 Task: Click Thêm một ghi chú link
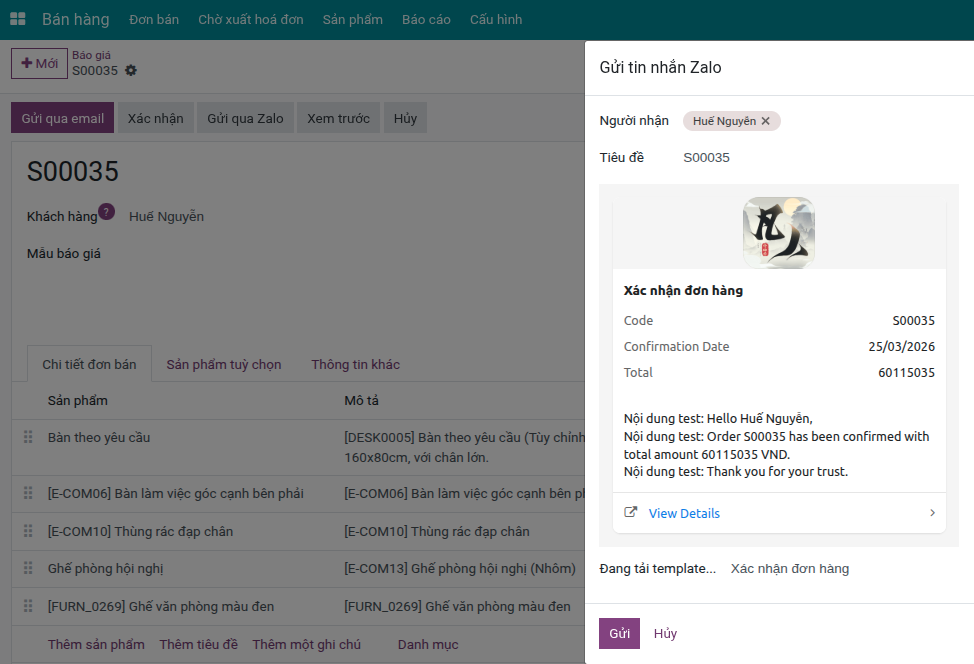306,644
